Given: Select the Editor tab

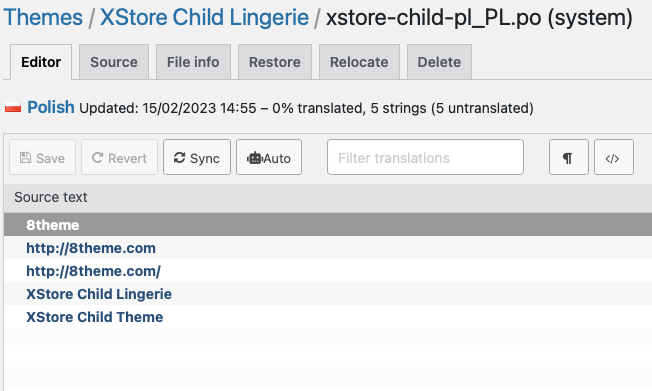Looking at the screenshot, I should pyautogui.click(x=41, y=62).
